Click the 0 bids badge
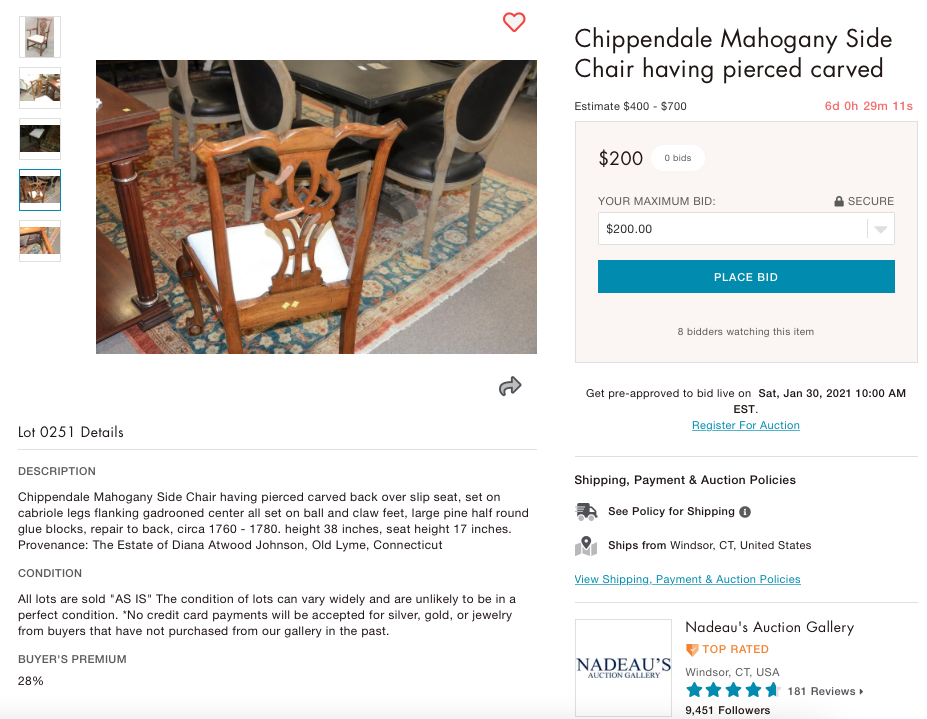Screen dimensions: 927x719 (678, 158)
